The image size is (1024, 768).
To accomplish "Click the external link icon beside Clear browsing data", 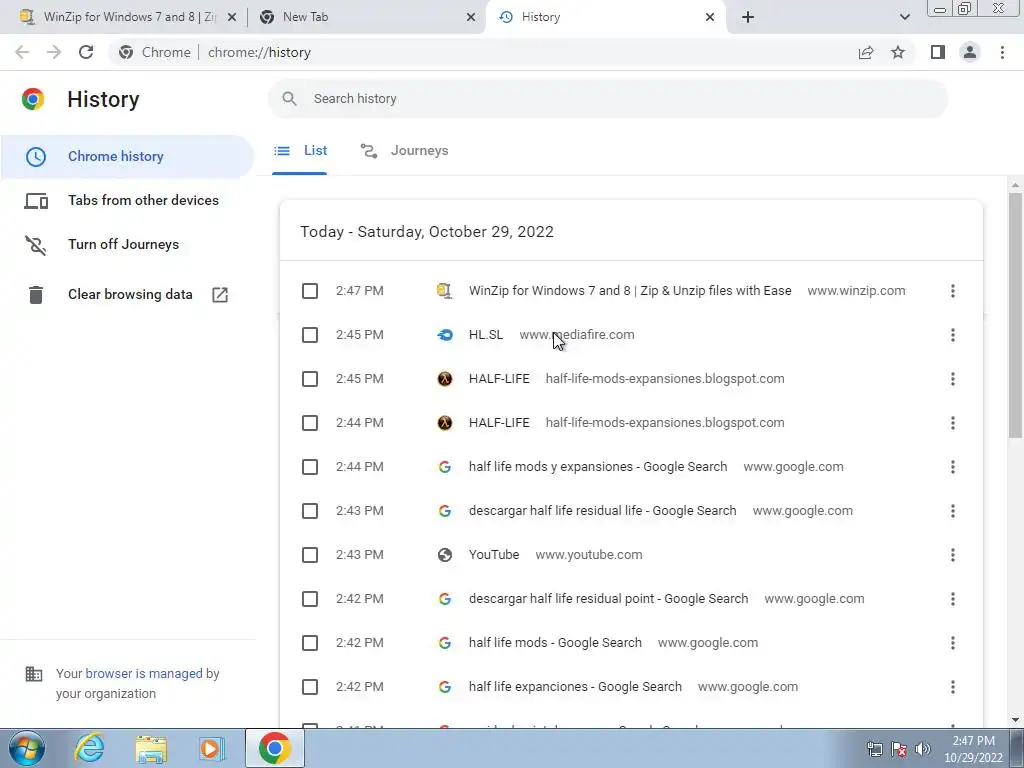I will (x=220, y=295).
